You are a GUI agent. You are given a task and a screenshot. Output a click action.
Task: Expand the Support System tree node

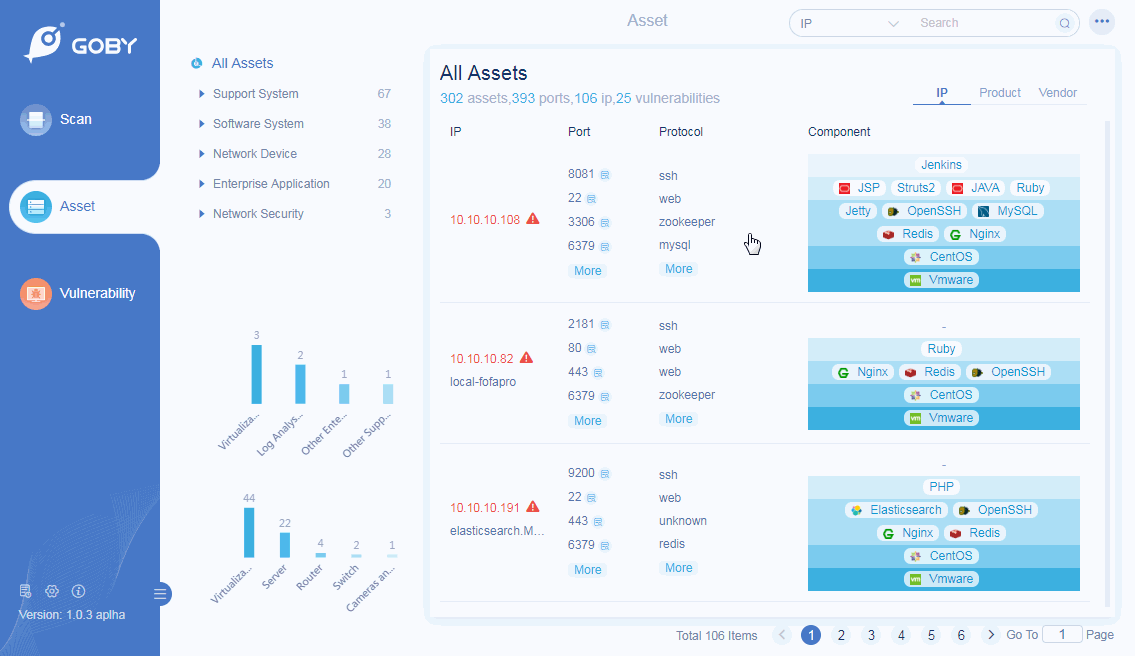click(x=201, y=93)
